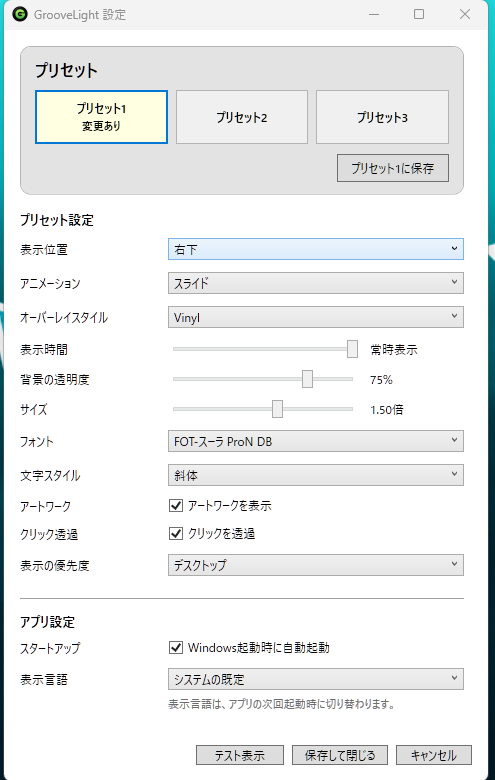Viewport: 495px width, 780px height.
Task: Click the 1.50倍 size value
Action: (x=387, y=410)
